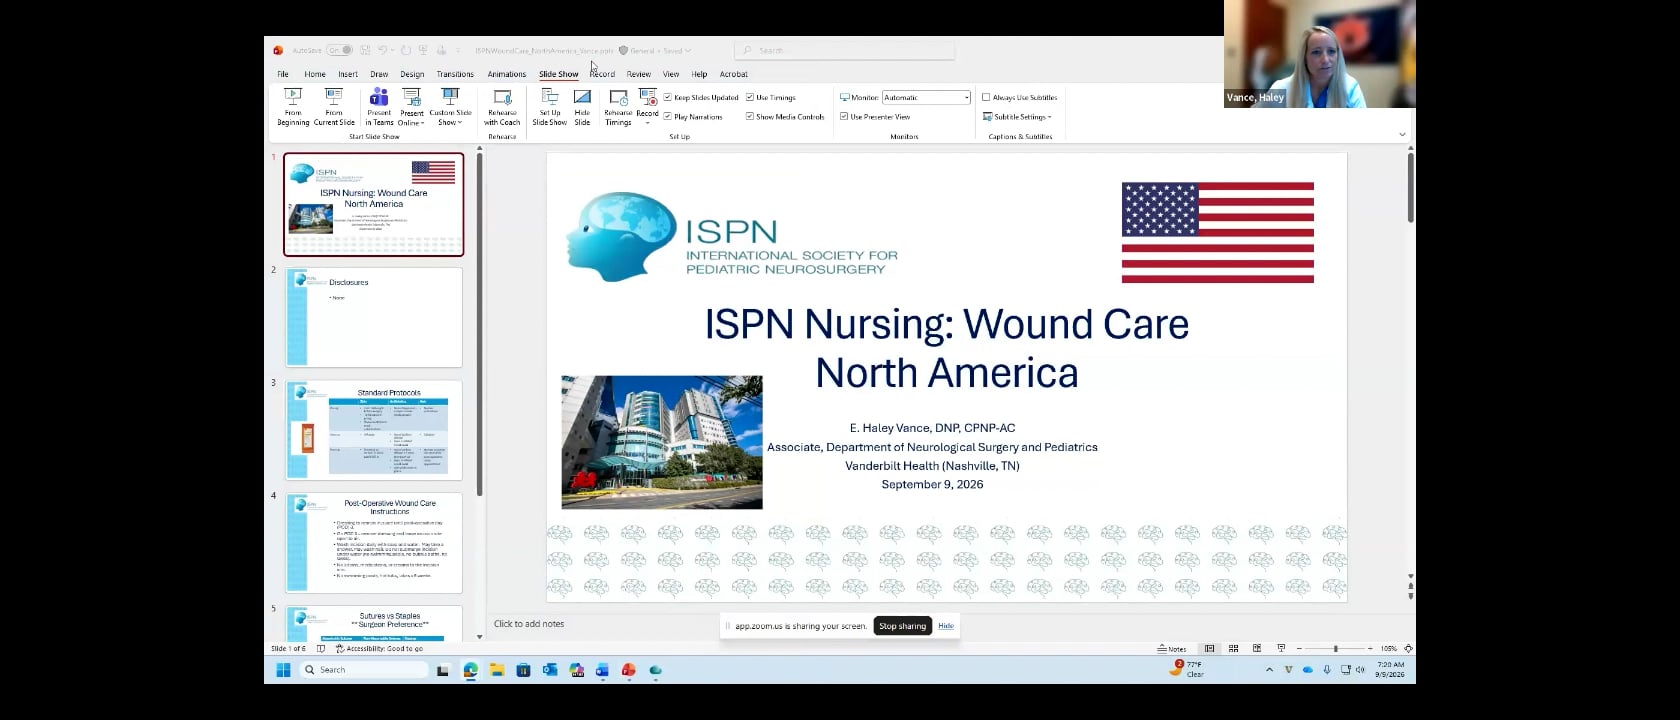Open Custom Slide Show dropdown
Viewport: 1680px width, 720px height.
click(450, 107)
